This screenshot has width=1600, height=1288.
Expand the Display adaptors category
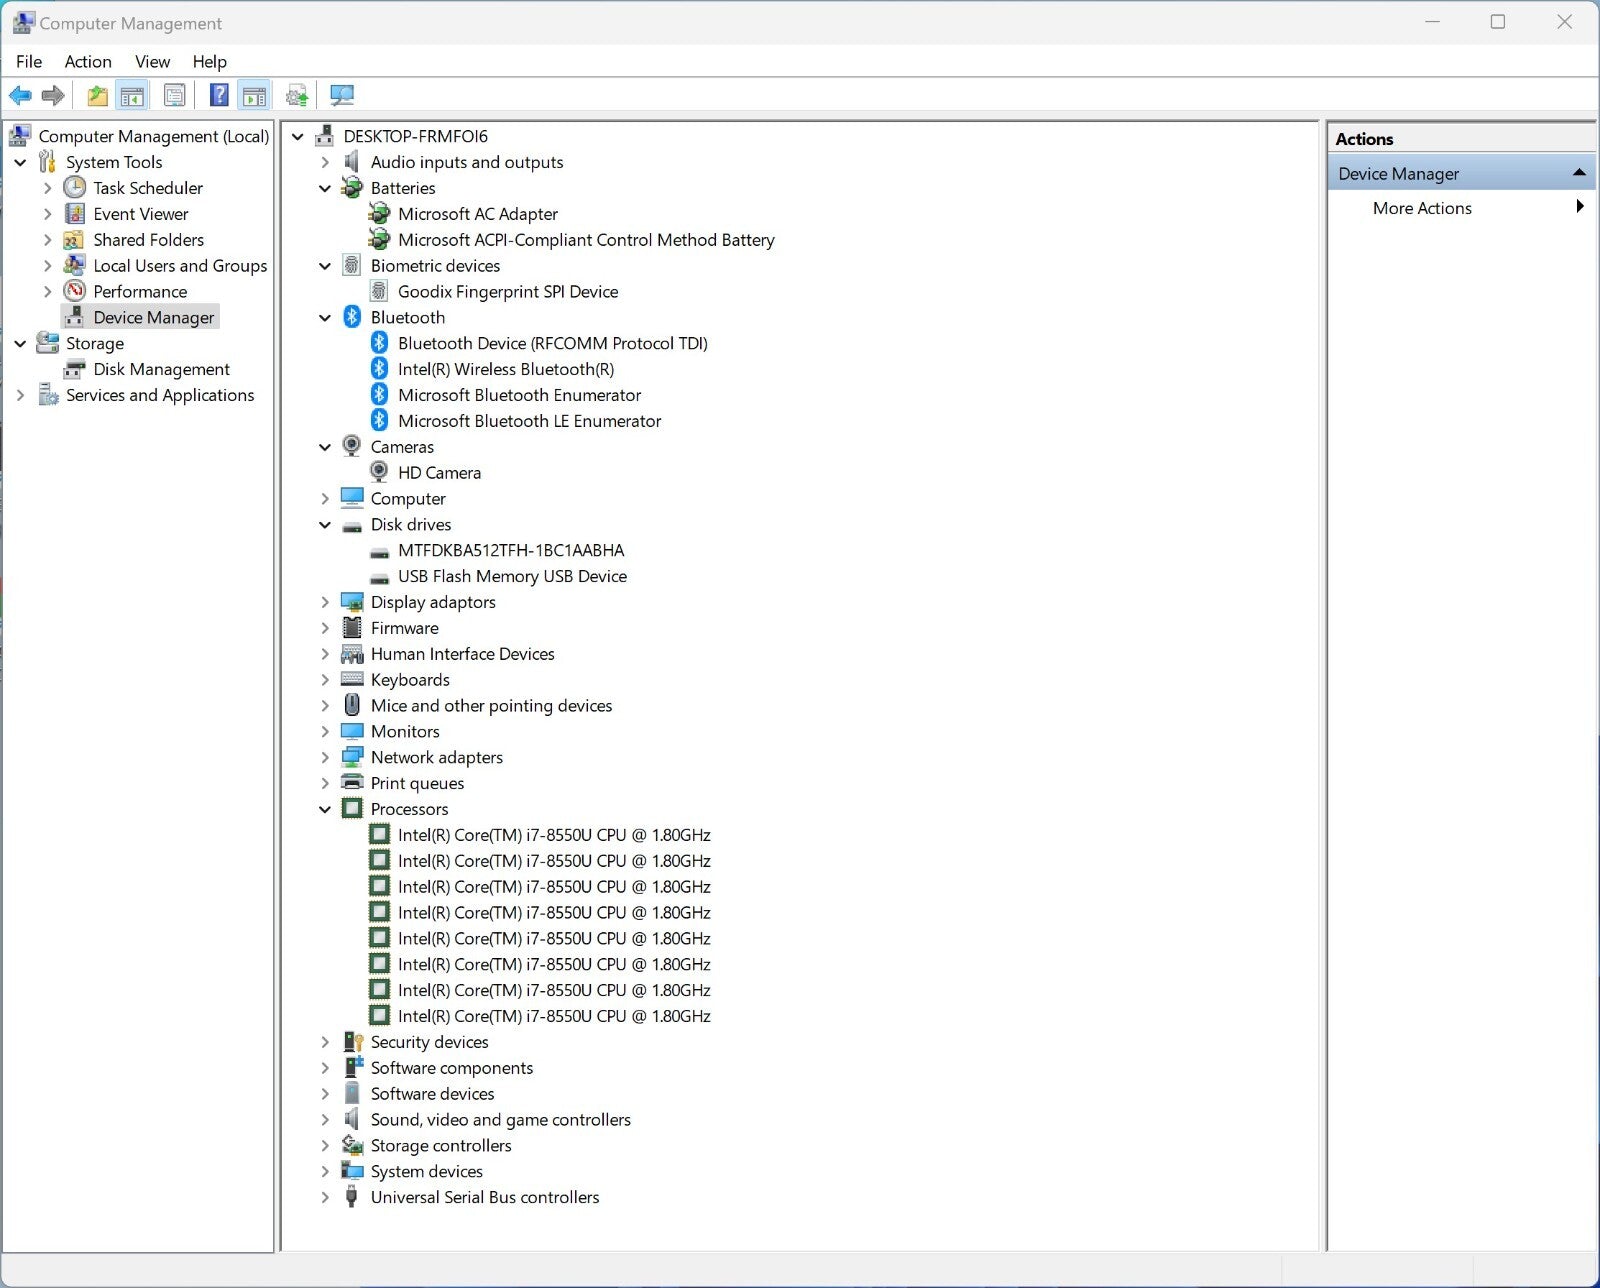[325, 602]
